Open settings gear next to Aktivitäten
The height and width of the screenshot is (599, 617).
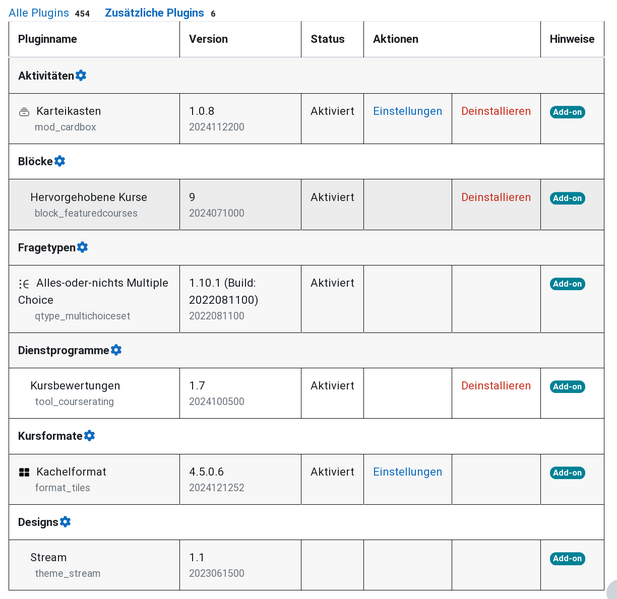click(81, 76)
